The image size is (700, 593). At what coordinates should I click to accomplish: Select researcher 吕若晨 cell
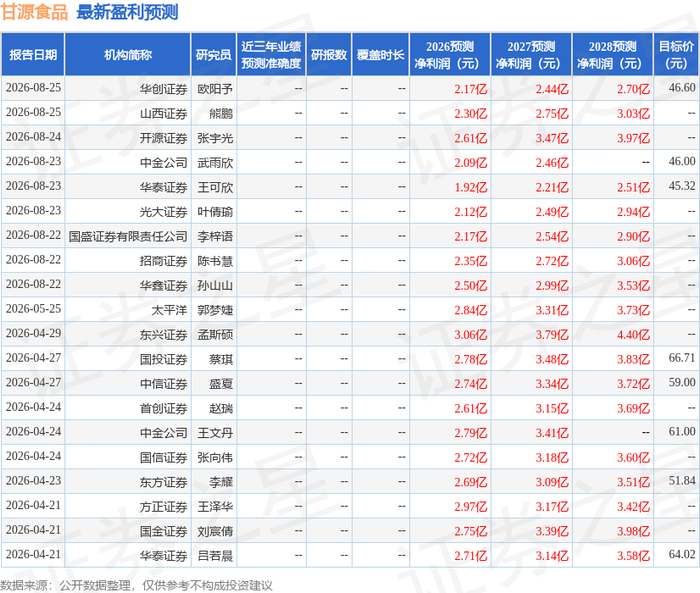pos(215,556)
